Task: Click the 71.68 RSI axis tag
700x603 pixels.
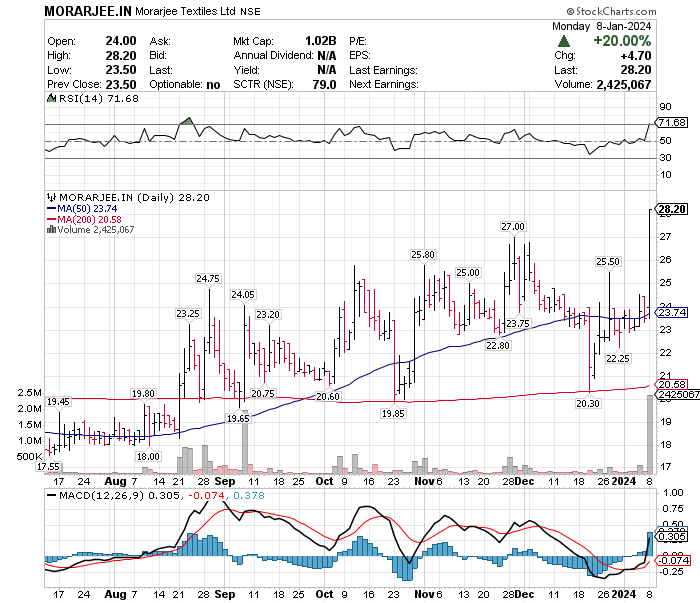Action: (671, 122)
